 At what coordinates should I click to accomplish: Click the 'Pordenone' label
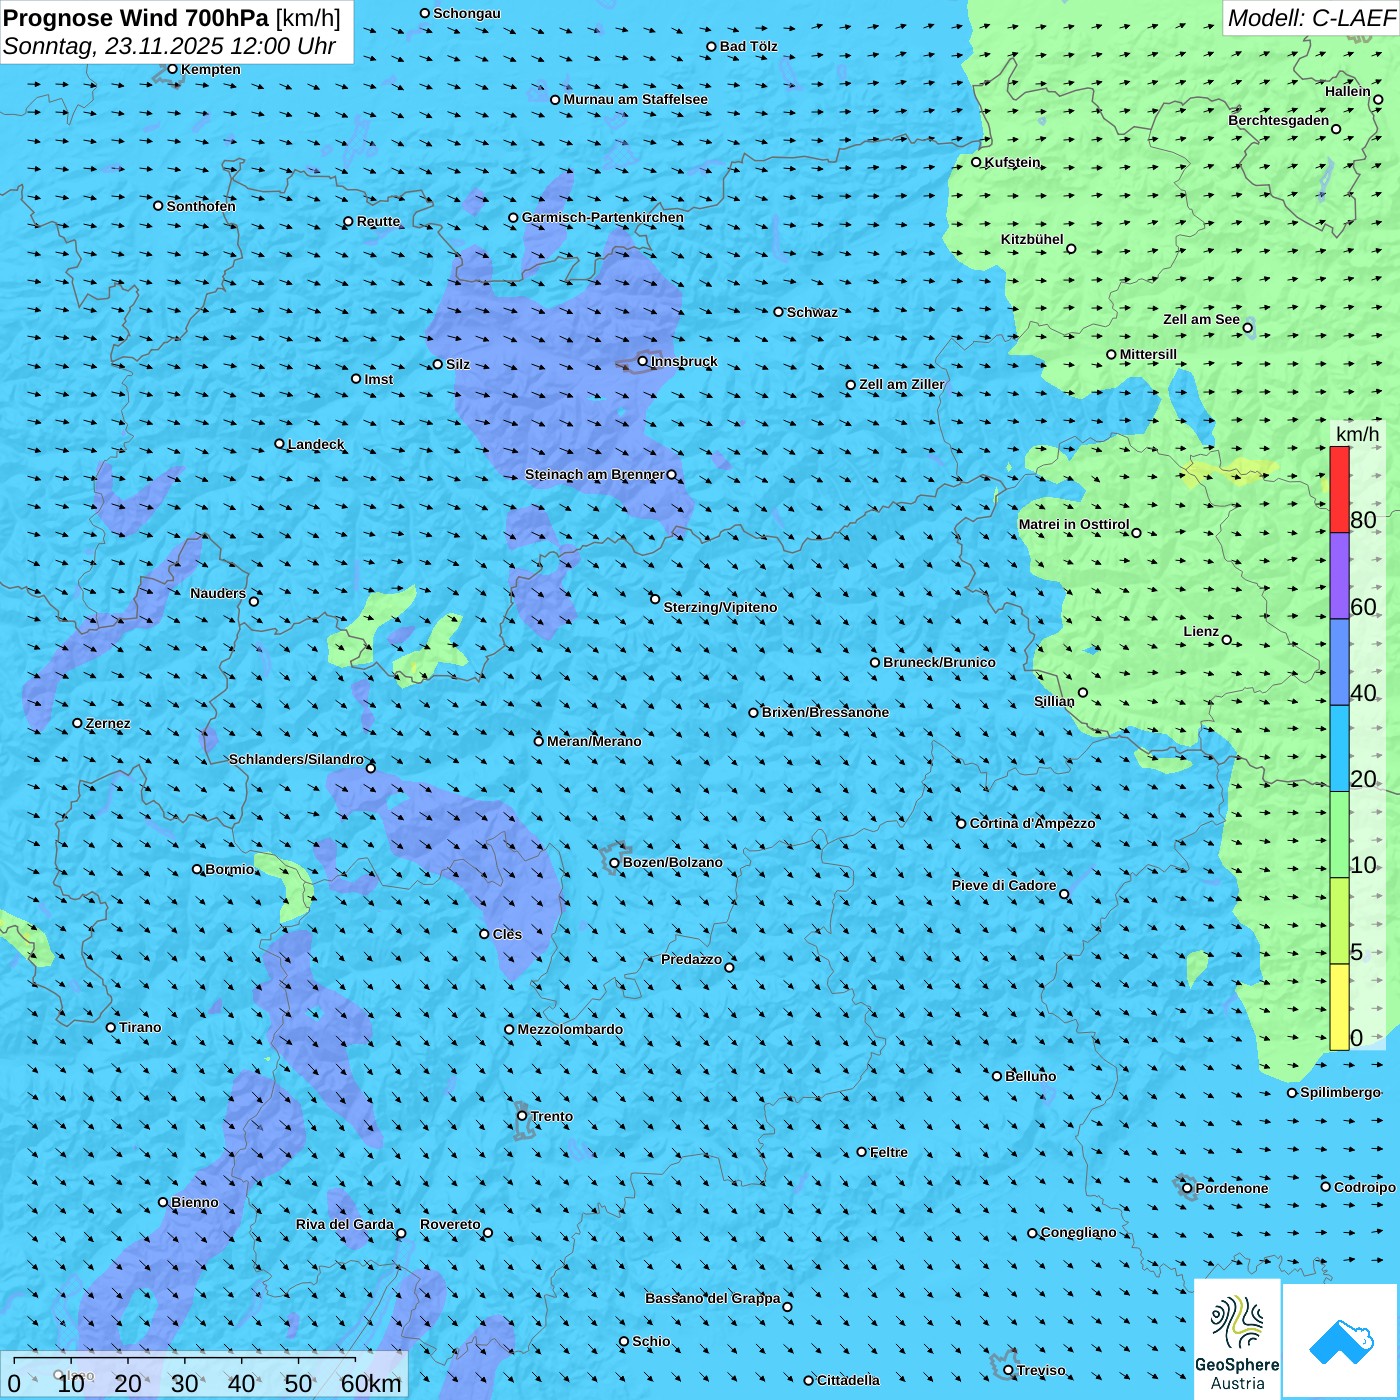(1232, 1188)
